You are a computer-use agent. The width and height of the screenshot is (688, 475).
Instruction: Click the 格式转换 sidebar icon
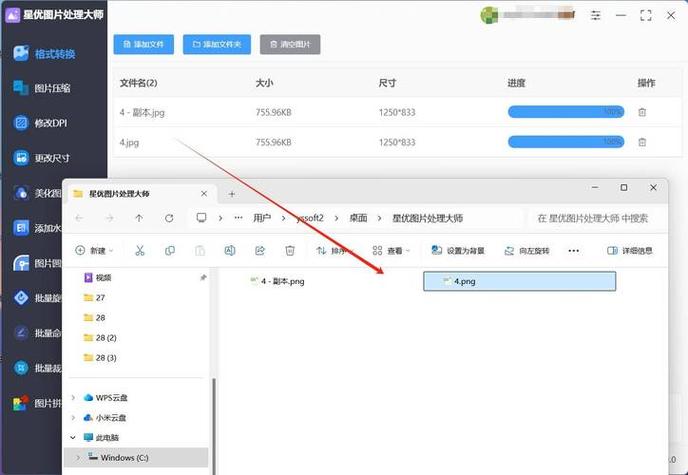click(x=21, y=54)
